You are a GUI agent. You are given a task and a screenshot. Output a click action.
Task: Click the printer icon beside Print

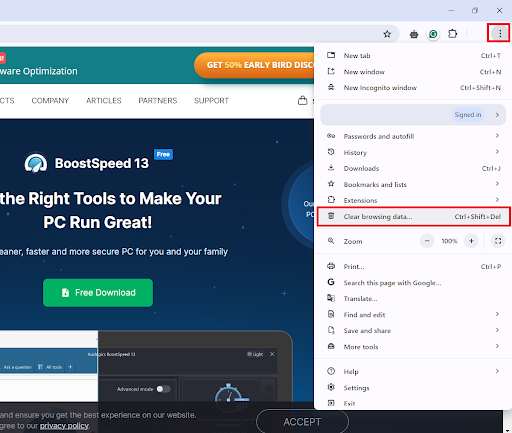tap(331, 266)
